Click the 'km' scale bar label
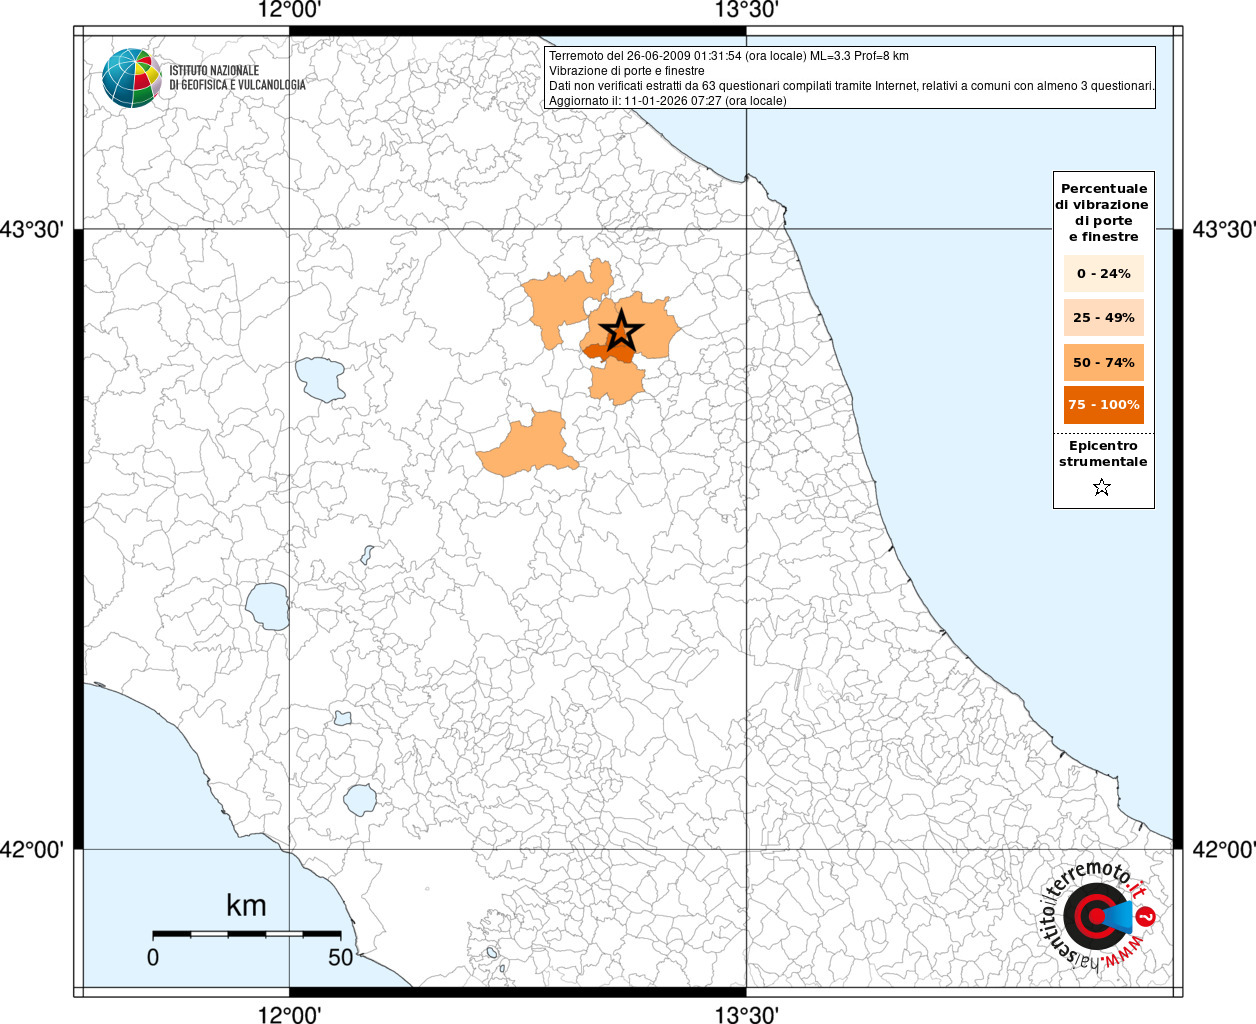 click(246, 906)
